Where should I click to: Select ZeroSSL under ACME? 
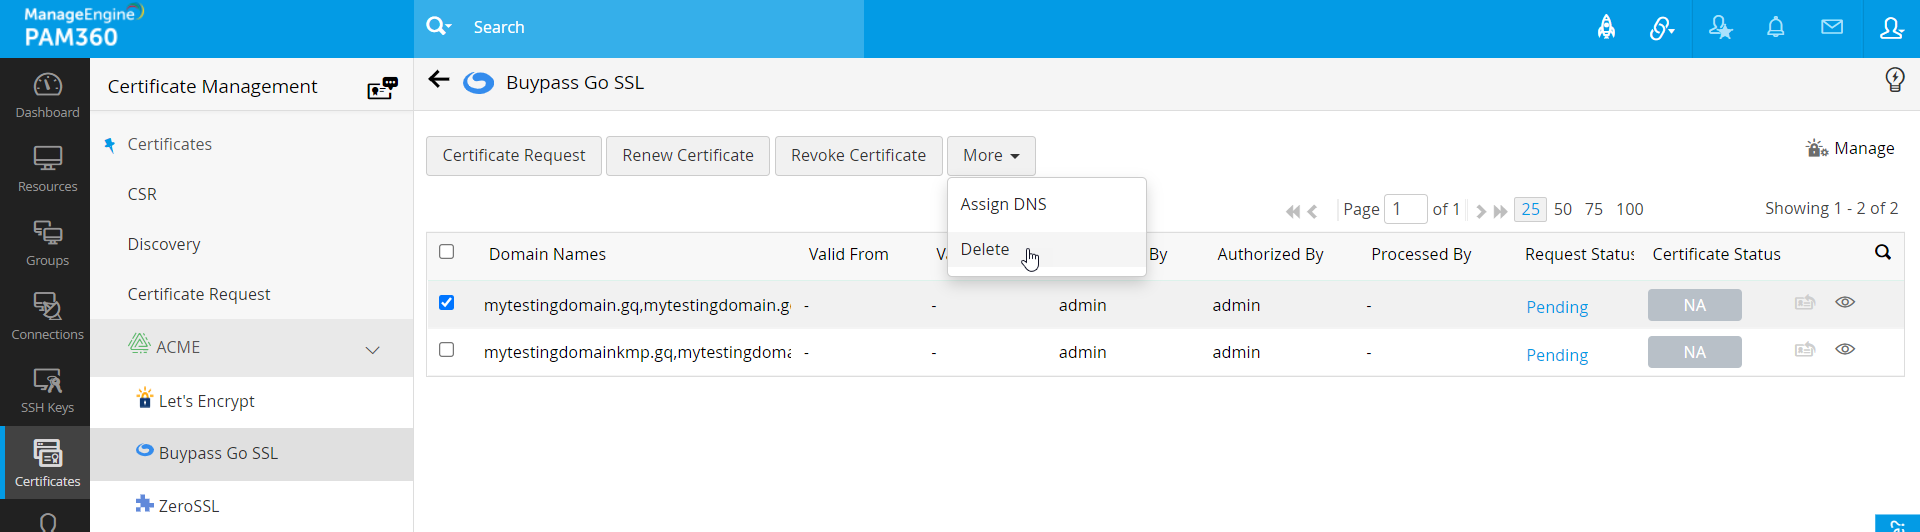click(189, 506)
